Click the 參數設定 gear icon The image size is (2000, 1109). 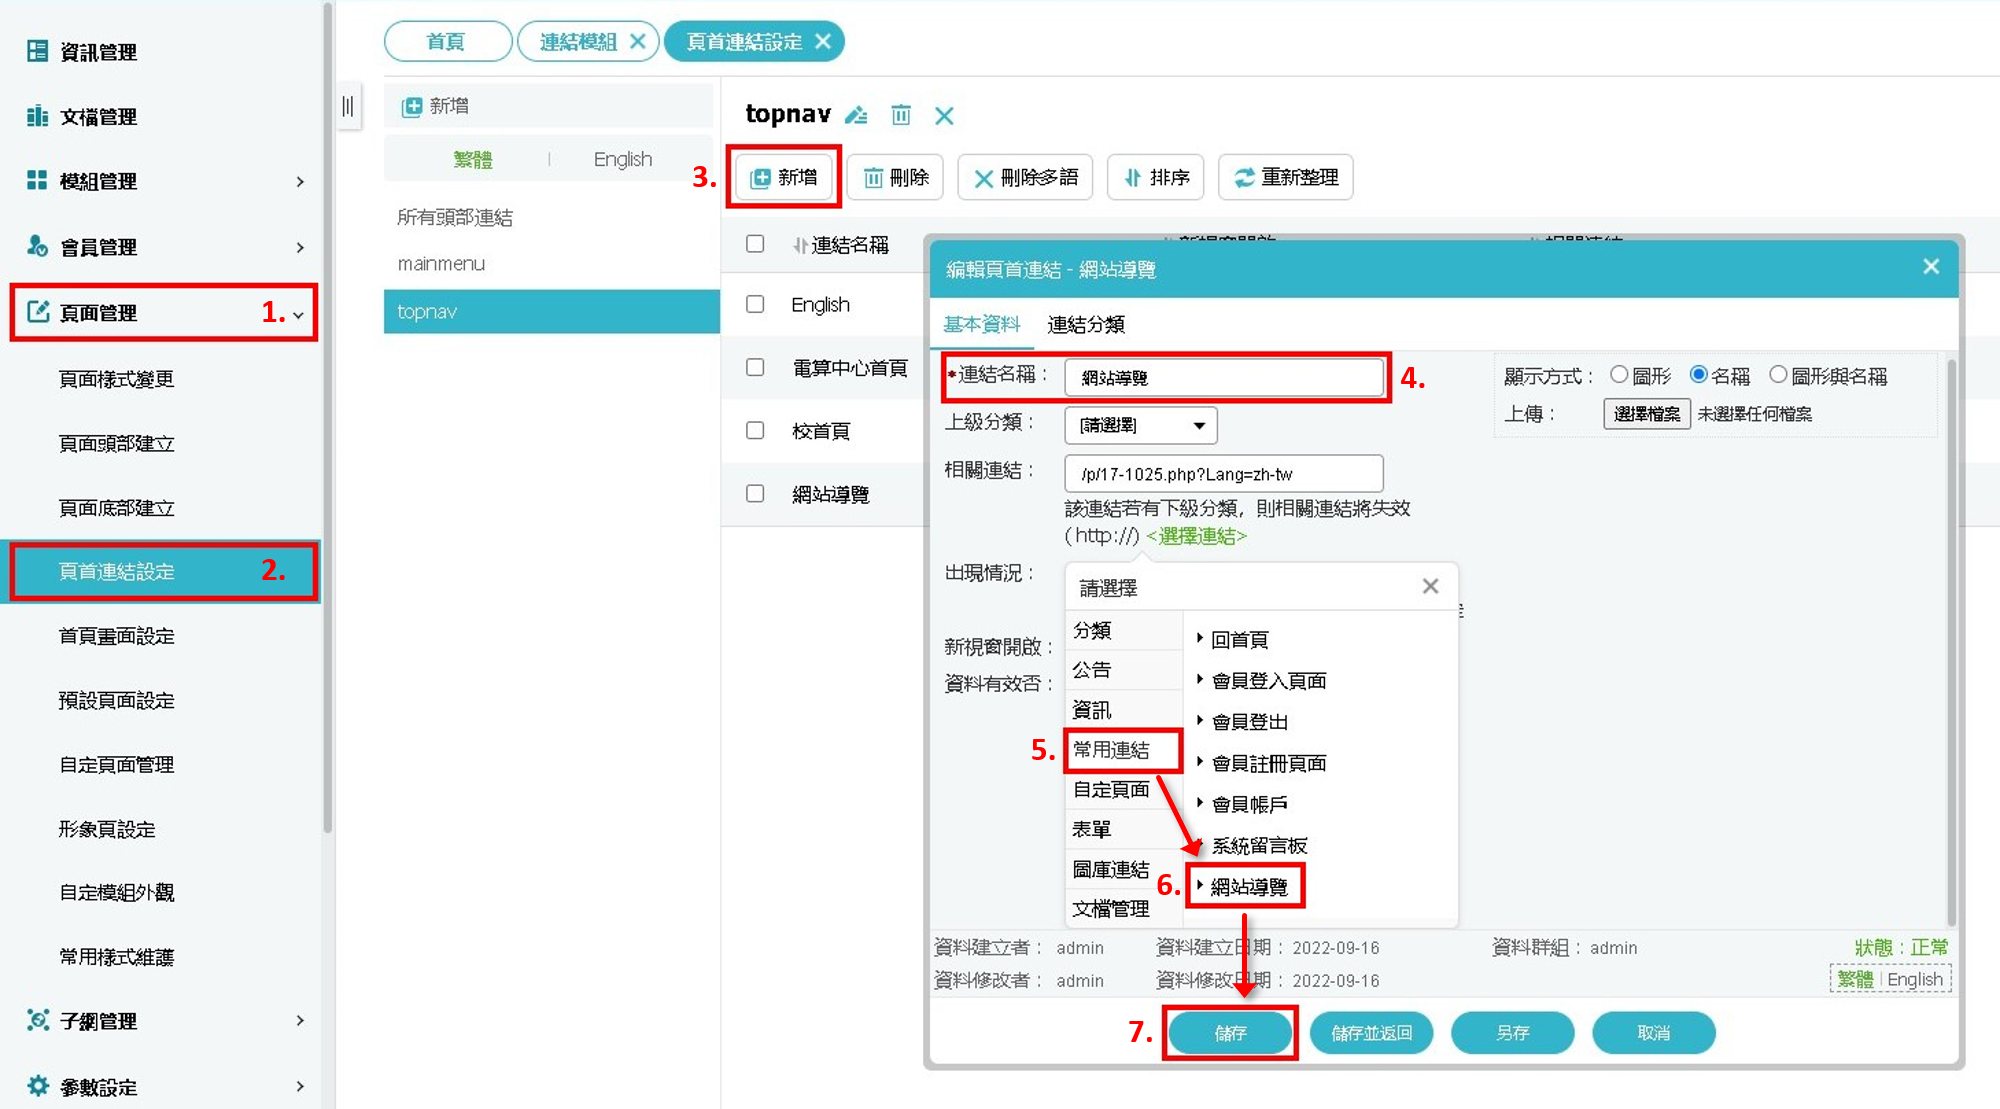[37, 1086]
